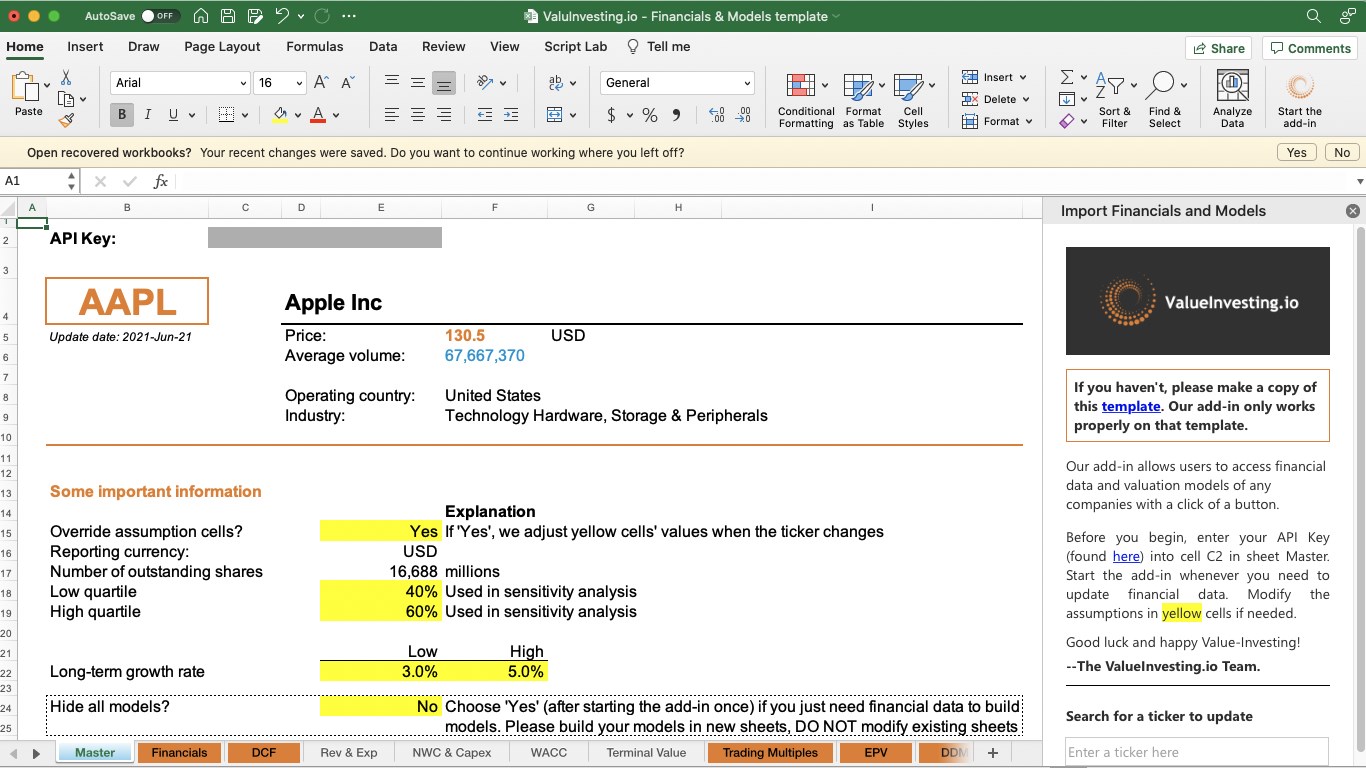This screenshot has width=1366, height=768.
Task: Click Yes to open recovered workbooks
Action: pos(1297,152)
